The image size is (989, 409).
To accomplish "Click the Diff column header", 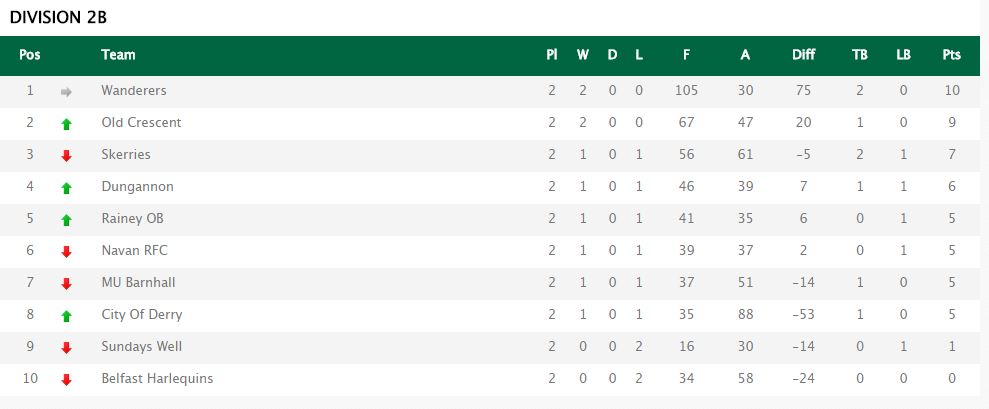I will point(803,55).
